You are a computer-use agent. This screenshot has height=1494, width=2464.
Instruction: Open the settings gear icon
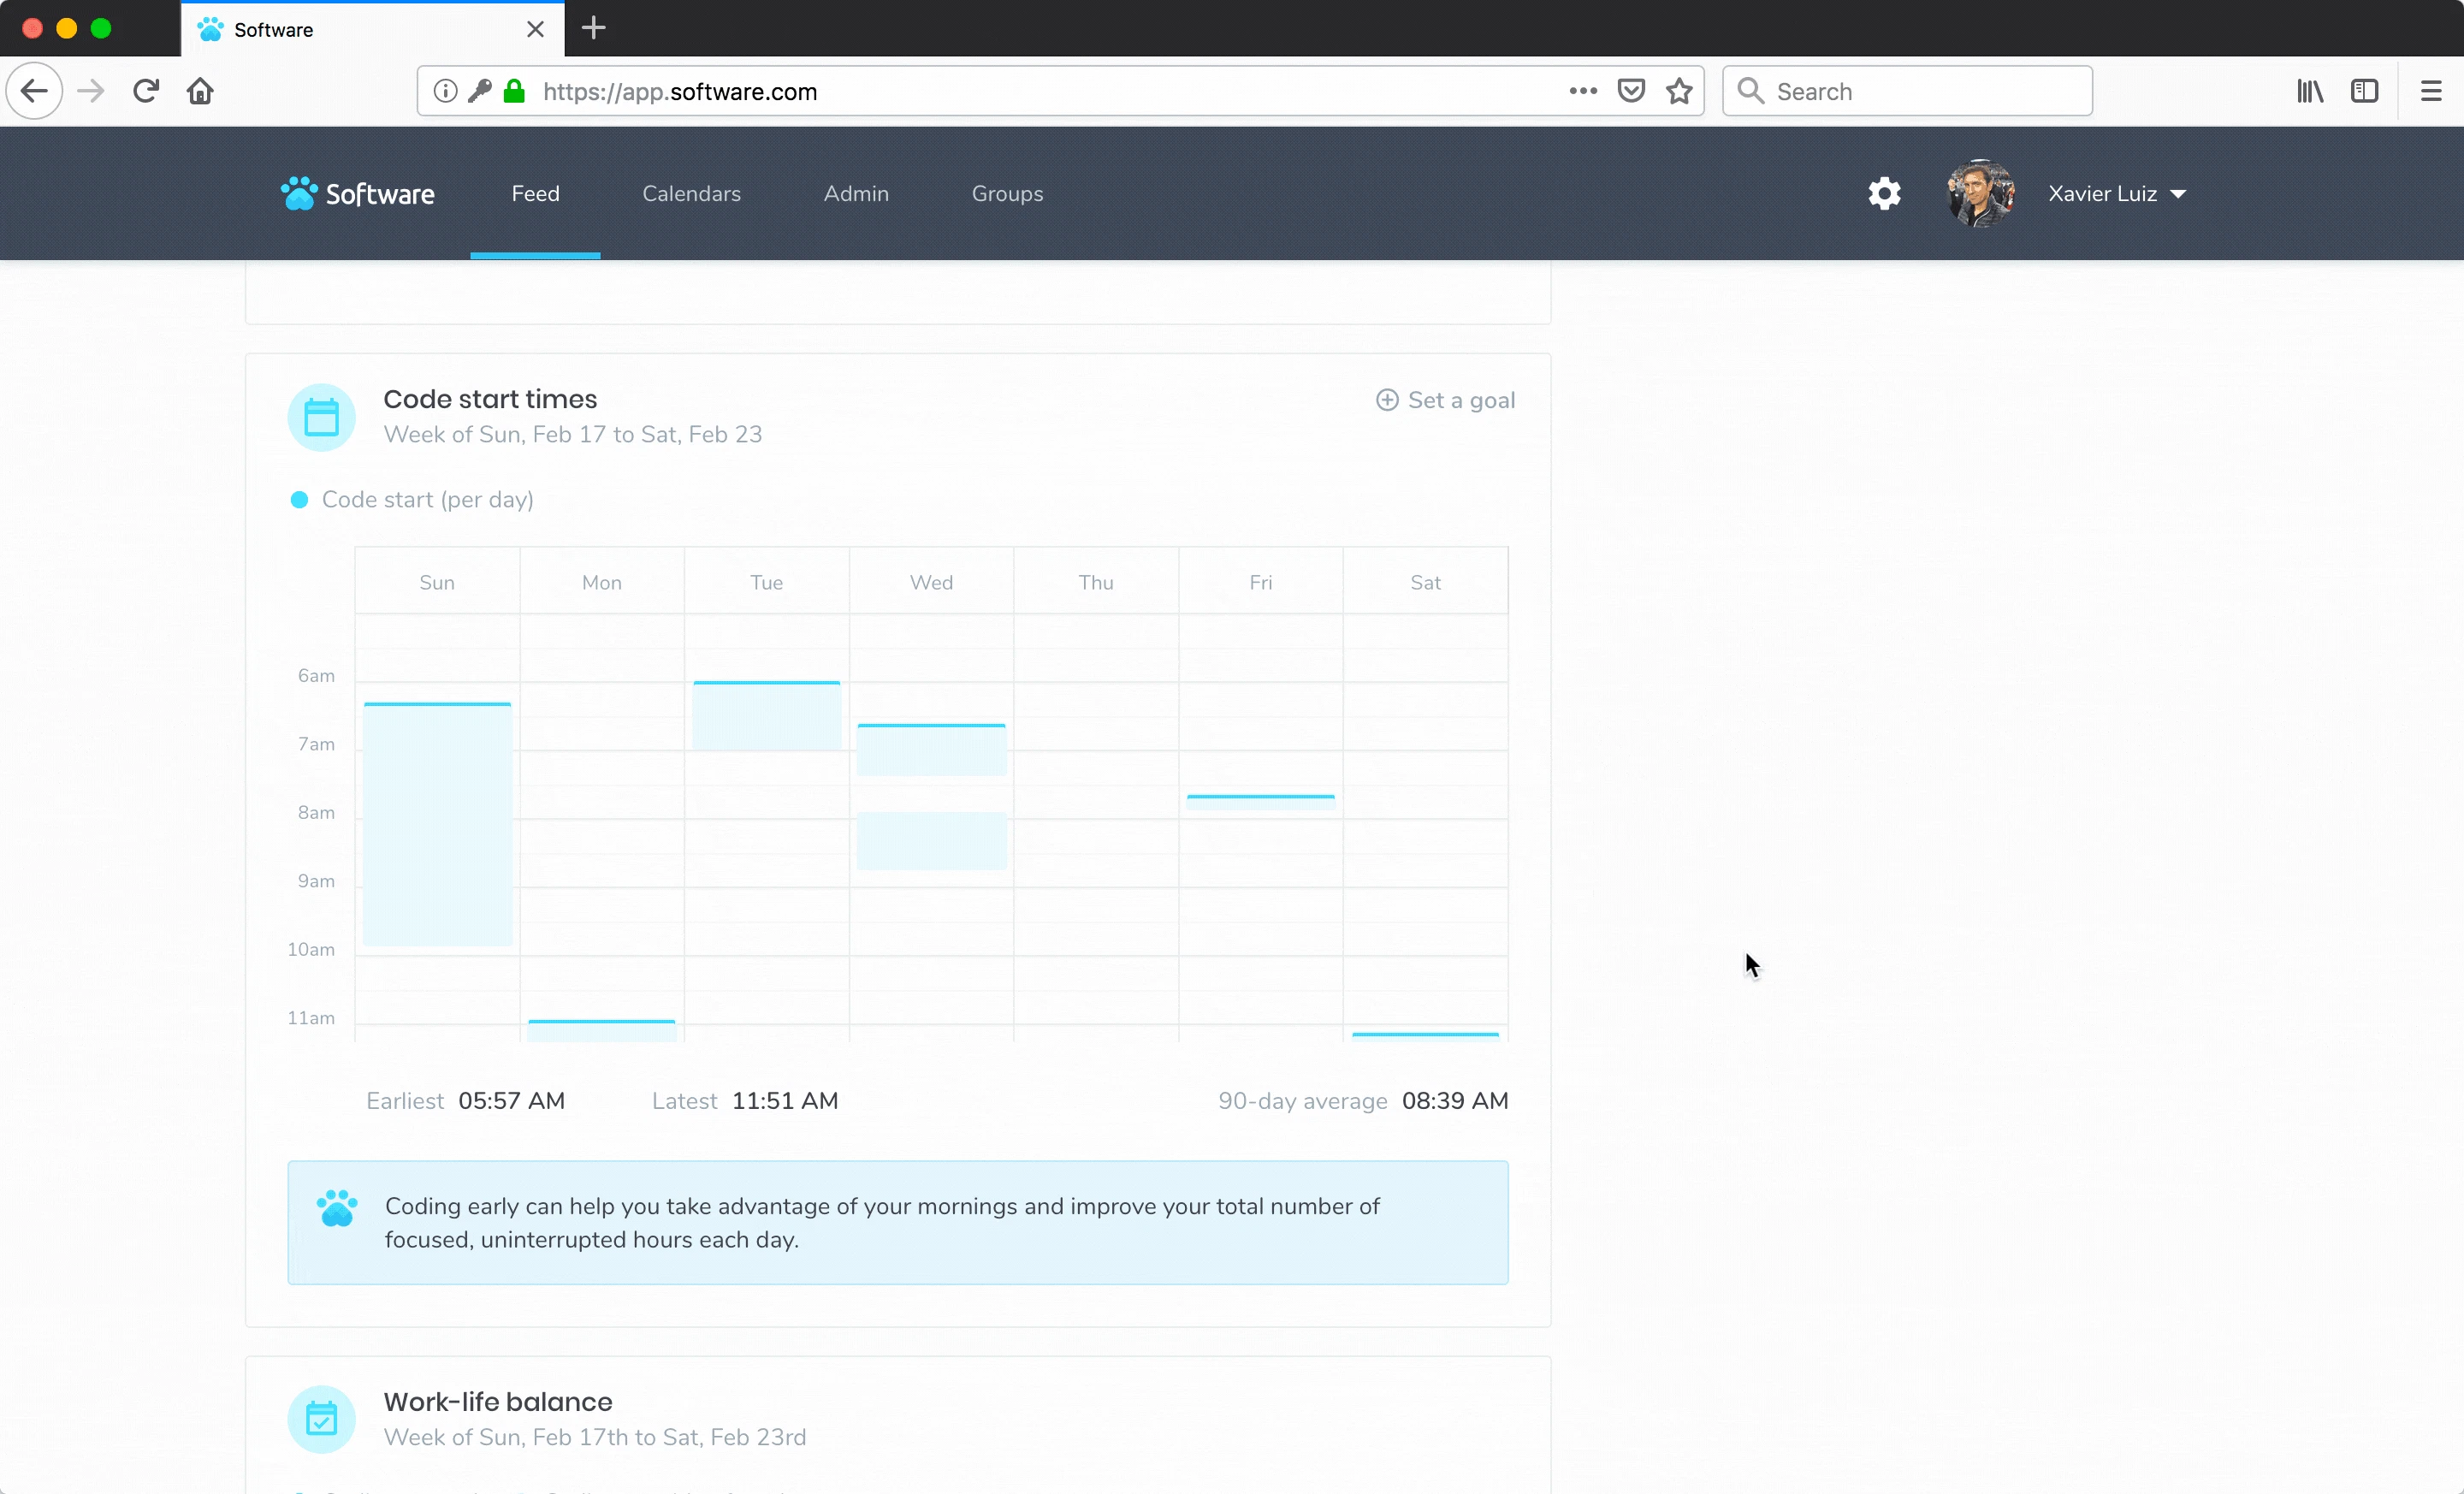[x=1884, y=194]
